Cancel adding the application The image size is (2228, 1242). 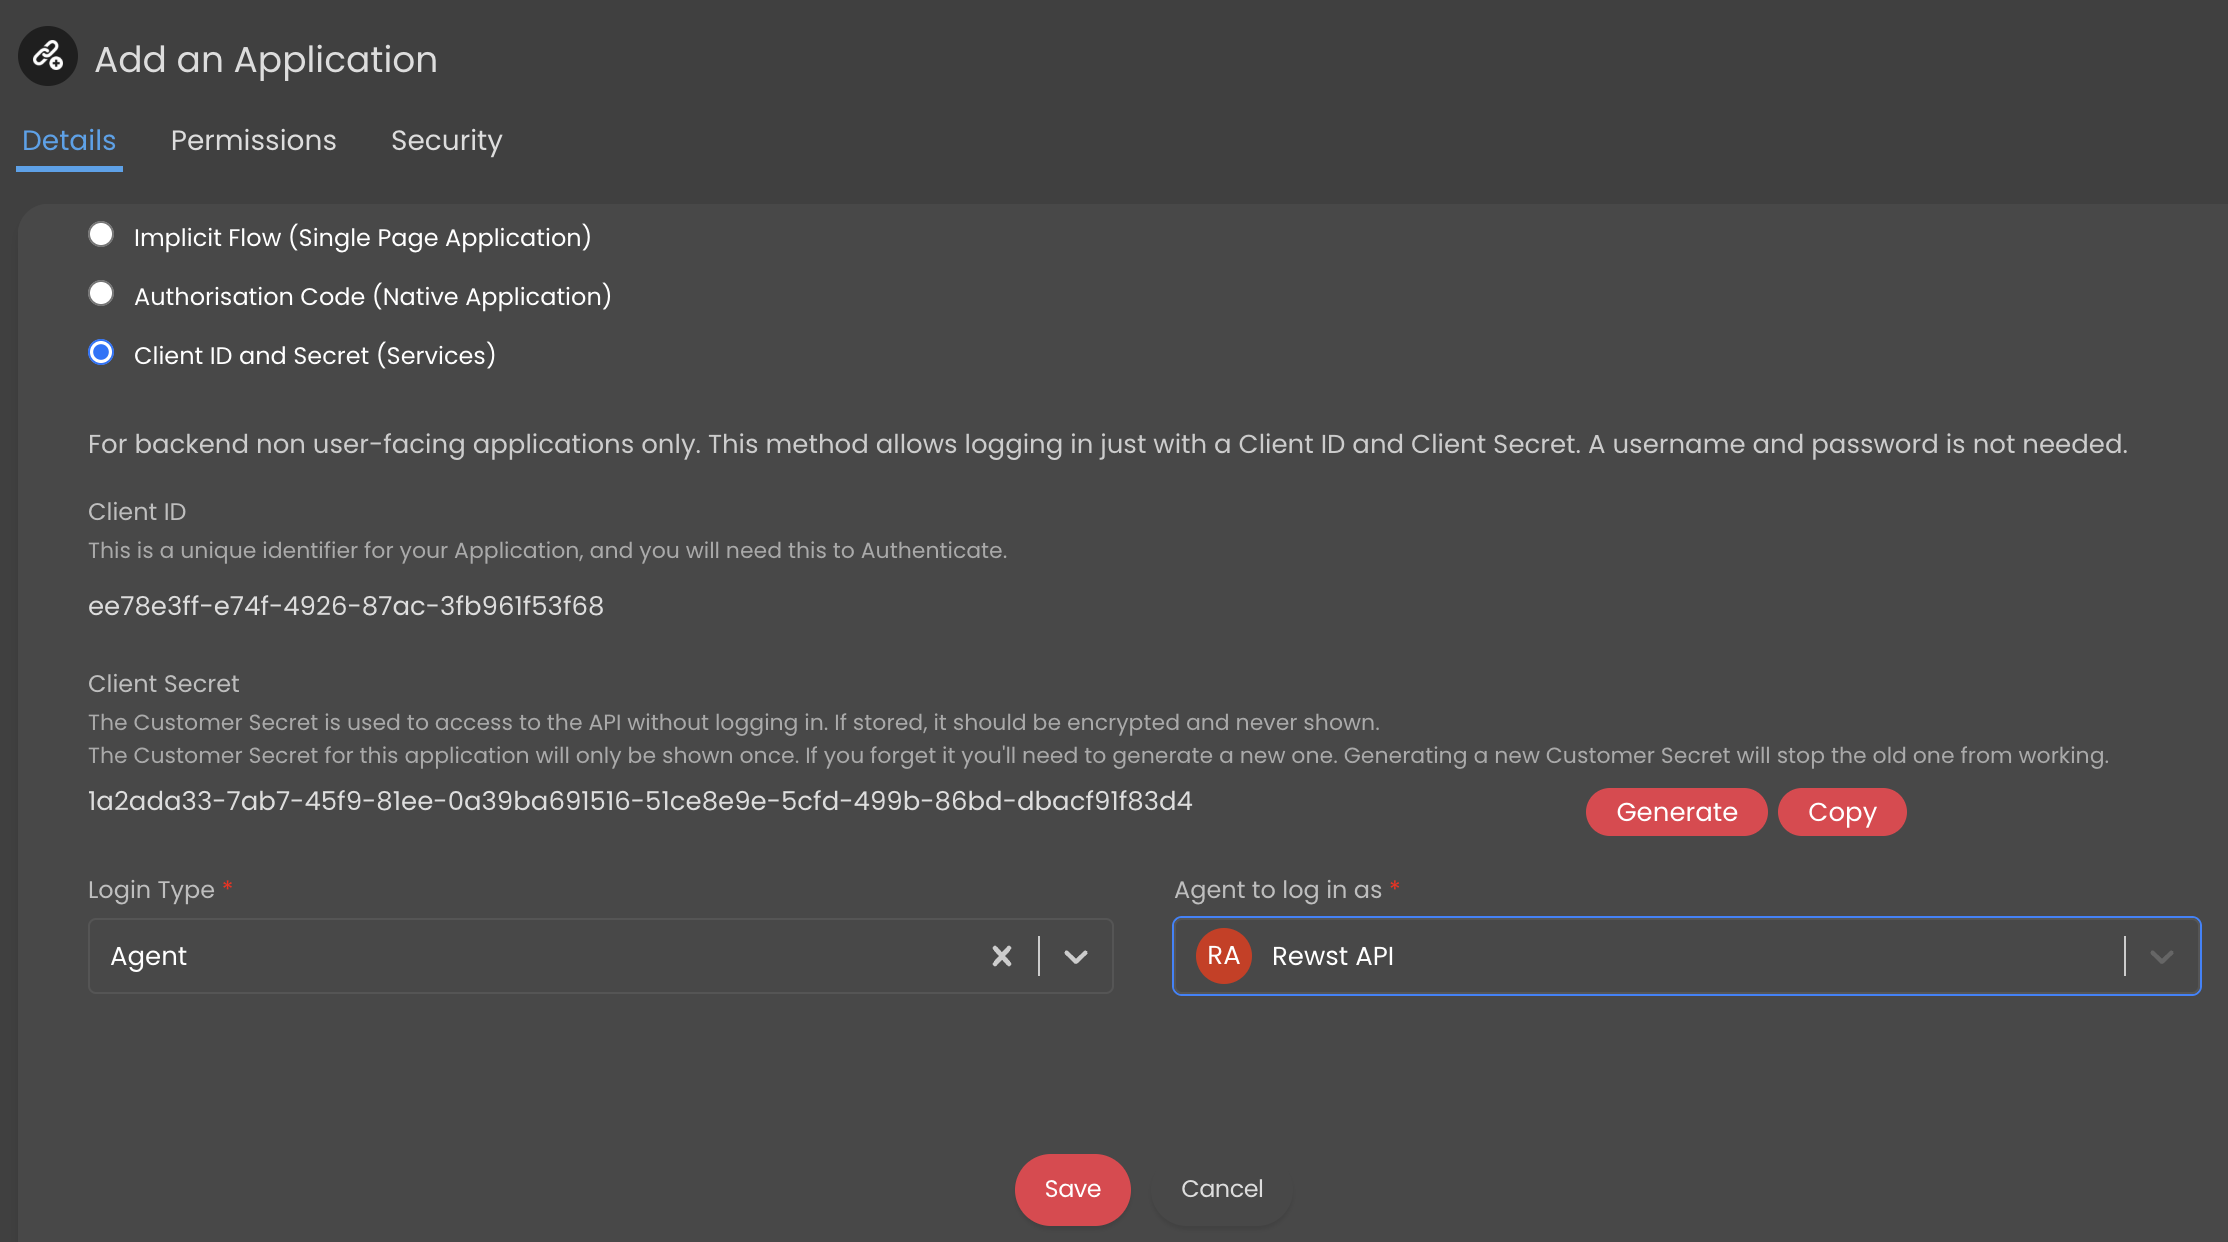click(x=1221, y=1189)
